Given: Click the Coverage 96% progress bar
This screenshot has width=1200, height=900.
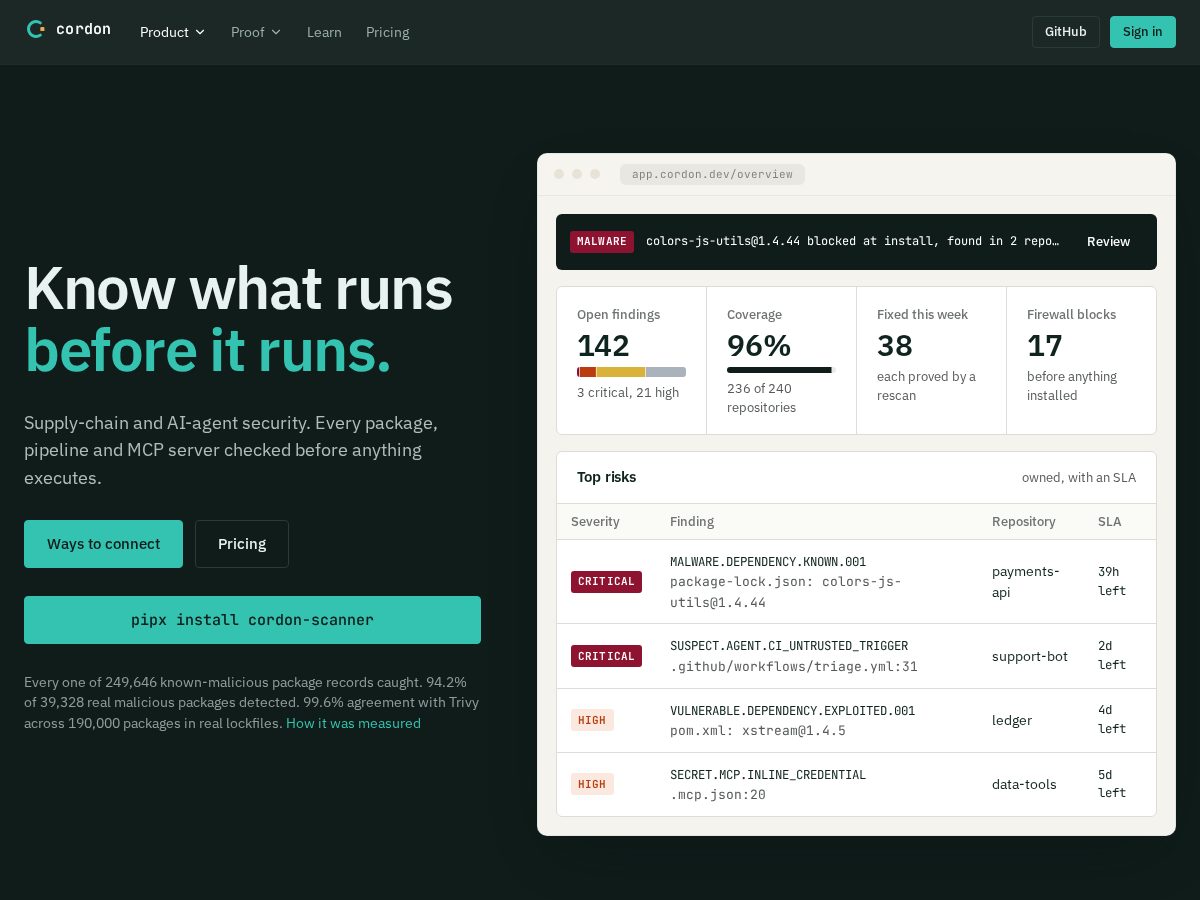Looking at the screenshot, I should [780, 370].
